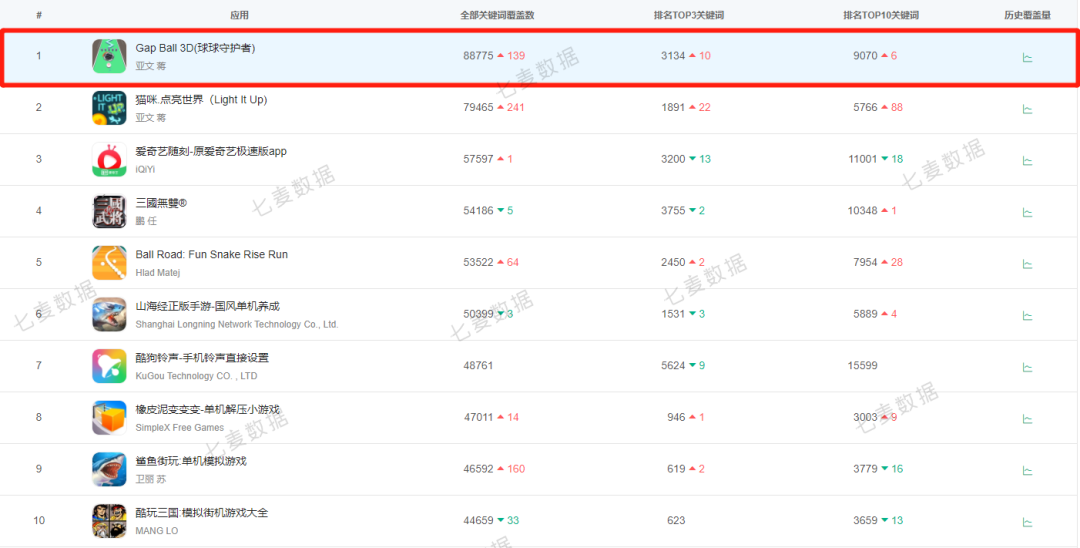Open 酷玩三国:模拟街机游戏大全 title
The height and width of the screenshot is (548, 1080).
click(x=202, y=513)
